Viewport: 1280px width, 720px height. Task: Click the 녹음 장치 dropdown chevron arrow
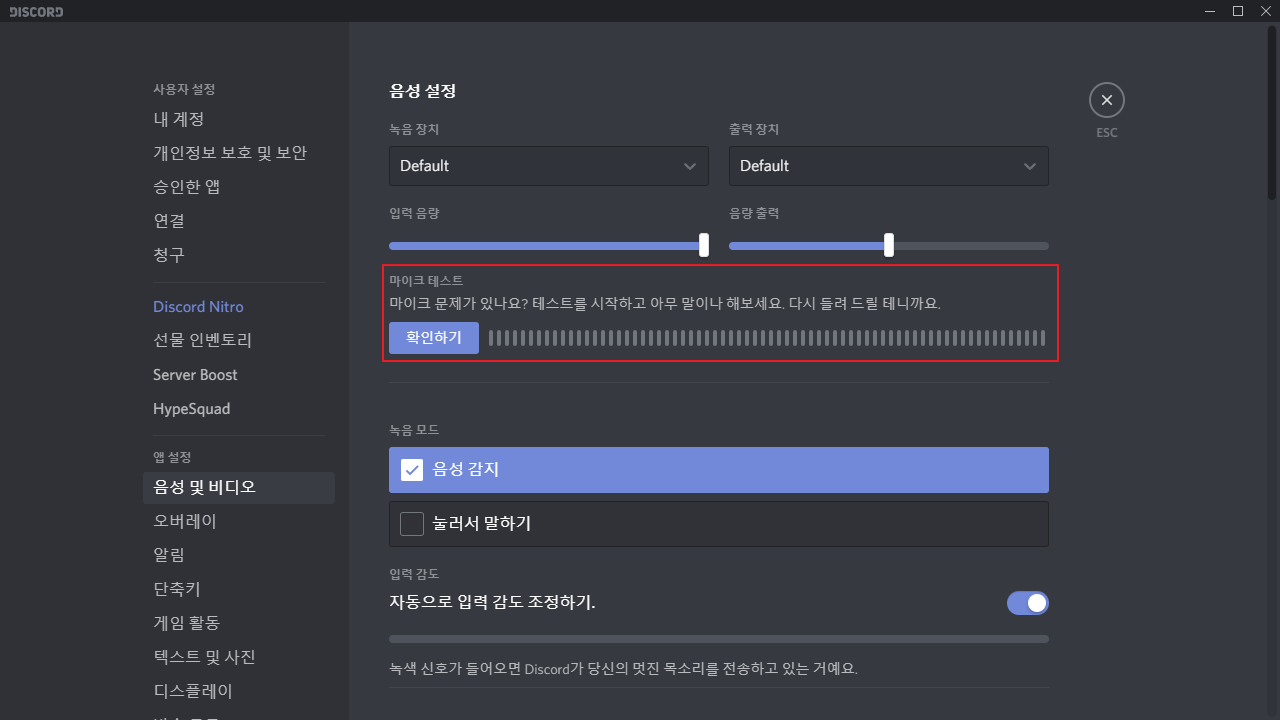[x=690, y=166]
